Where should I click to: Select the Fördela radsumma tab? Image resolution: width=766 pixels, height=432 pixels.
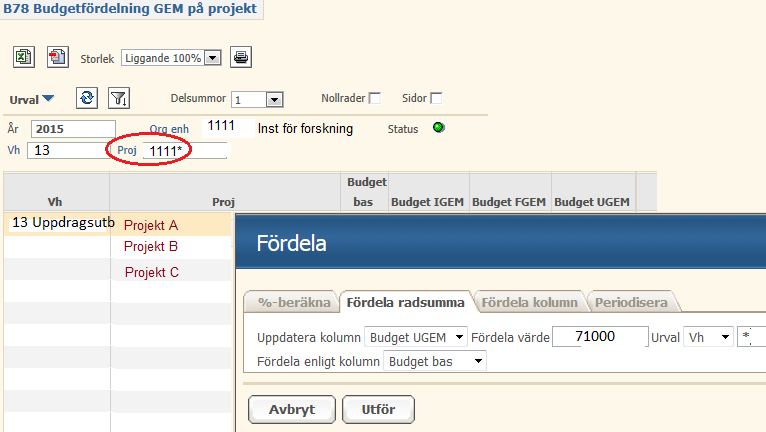pyautogui.click(x=405, y=302)
